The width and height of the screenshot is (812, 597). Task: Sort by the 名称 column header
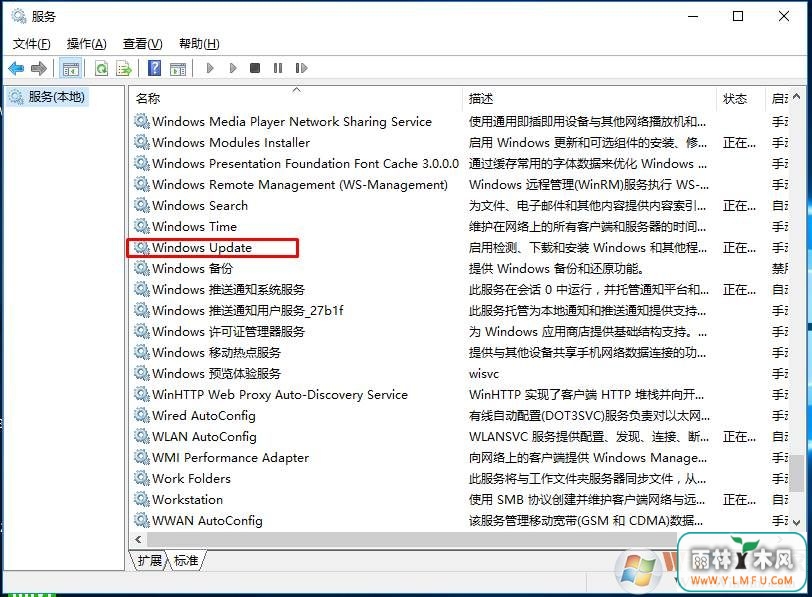(295, 98)
